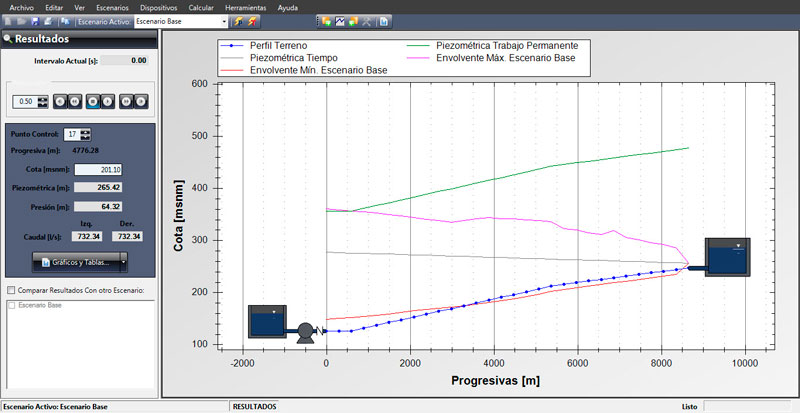
Task: Expand the Gráficos y Tablas dropdown arrow
Action: (x=122, y=261)
